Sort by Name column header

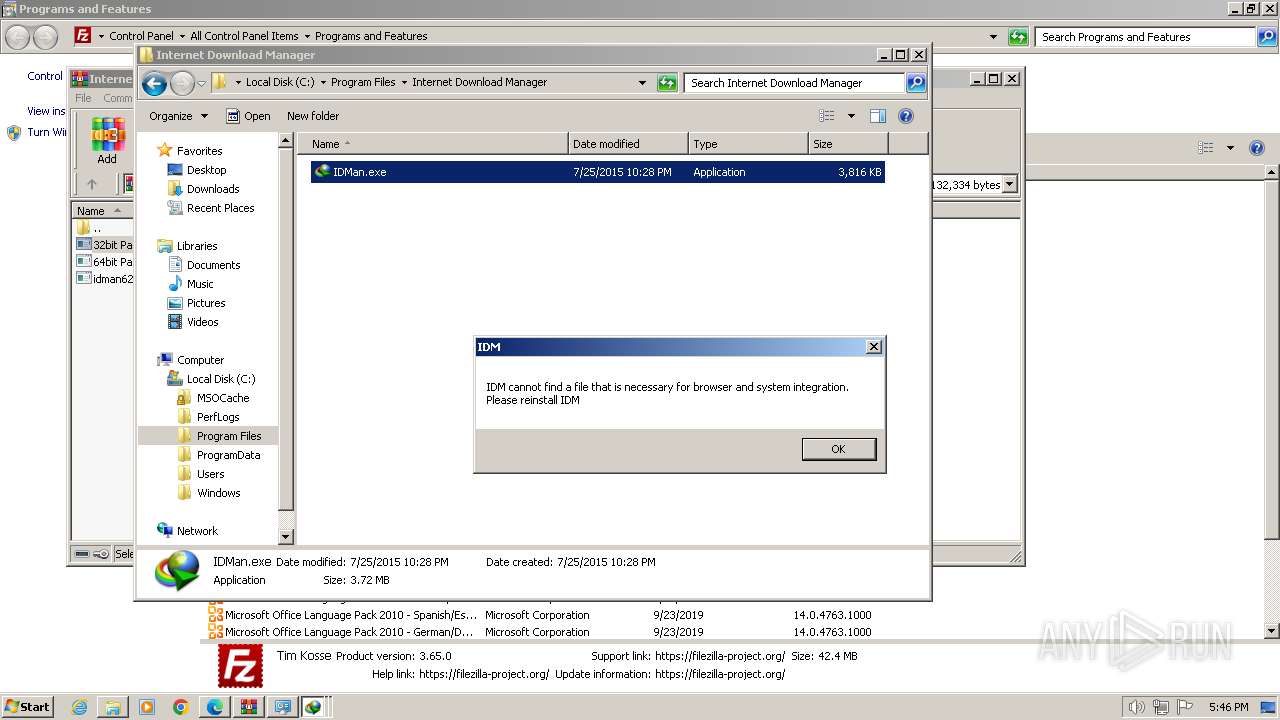click(x=433, y=144)
